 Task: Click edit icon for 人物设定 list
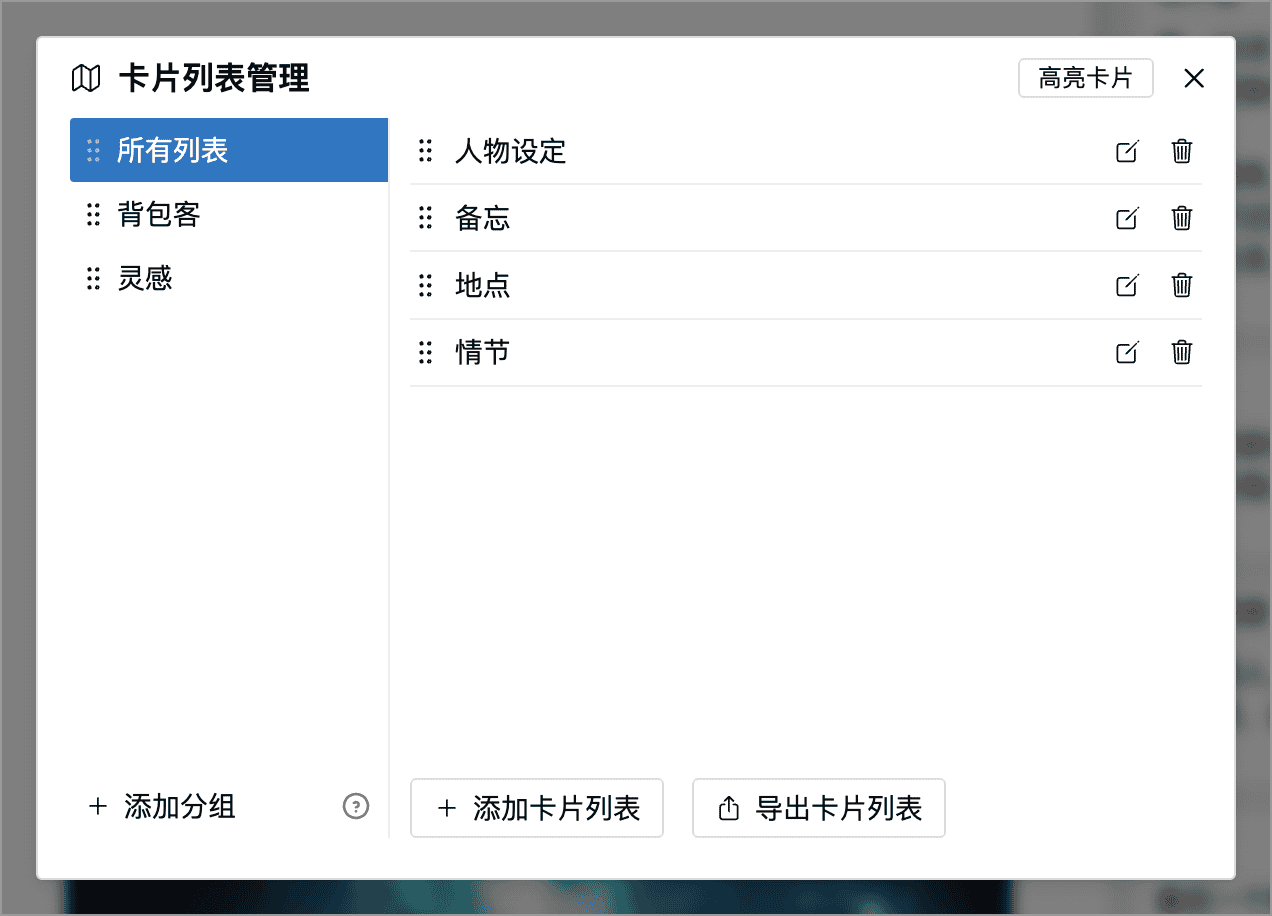(1127, 151)
